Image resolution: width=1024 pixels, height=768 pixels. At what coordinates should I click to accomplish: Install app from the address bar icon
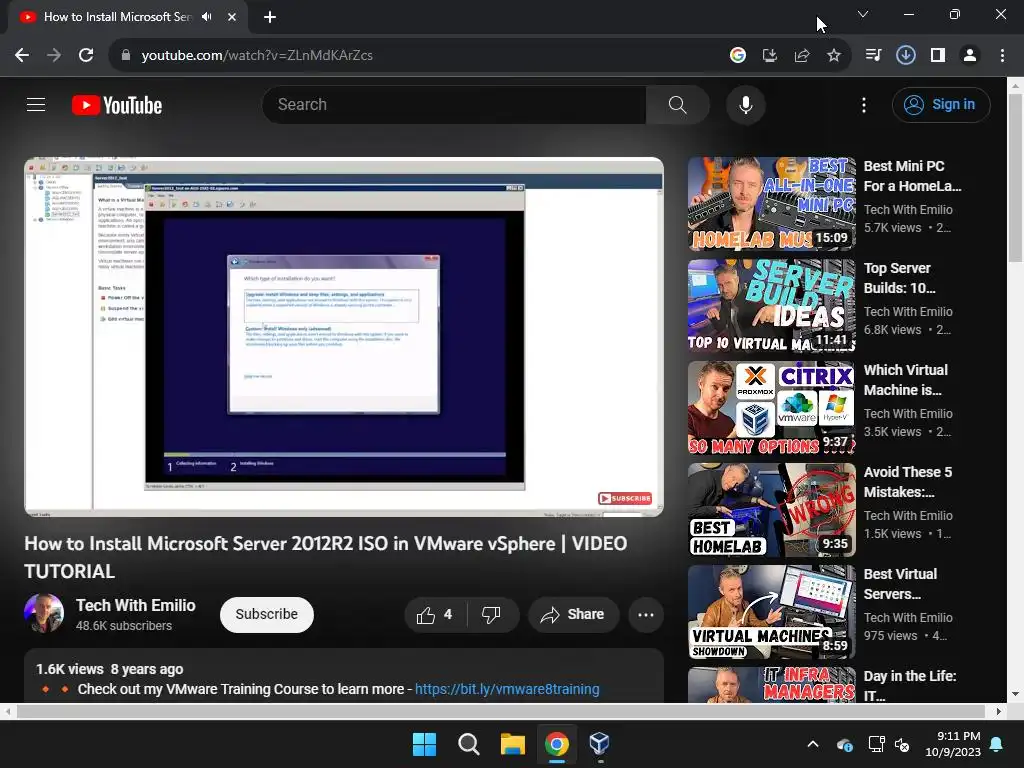pos(770,55)
